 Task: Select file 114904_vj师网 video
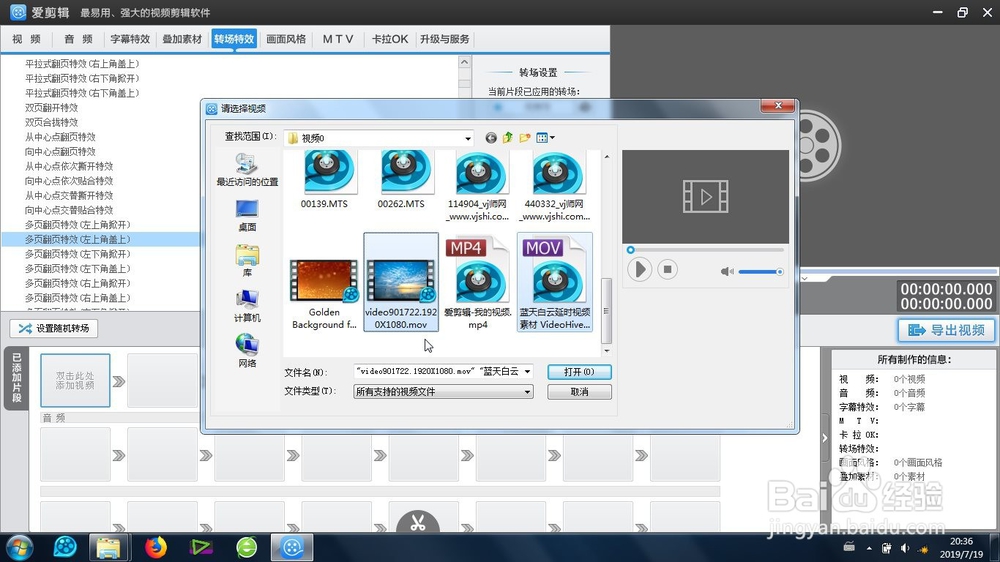pyautogui.click(x=478, y=186)
